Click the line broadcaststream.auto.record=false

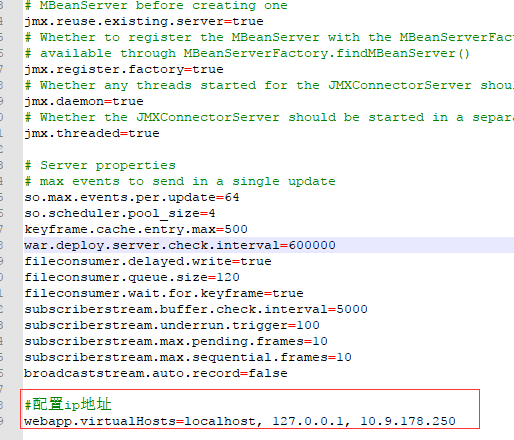point(156,373)
